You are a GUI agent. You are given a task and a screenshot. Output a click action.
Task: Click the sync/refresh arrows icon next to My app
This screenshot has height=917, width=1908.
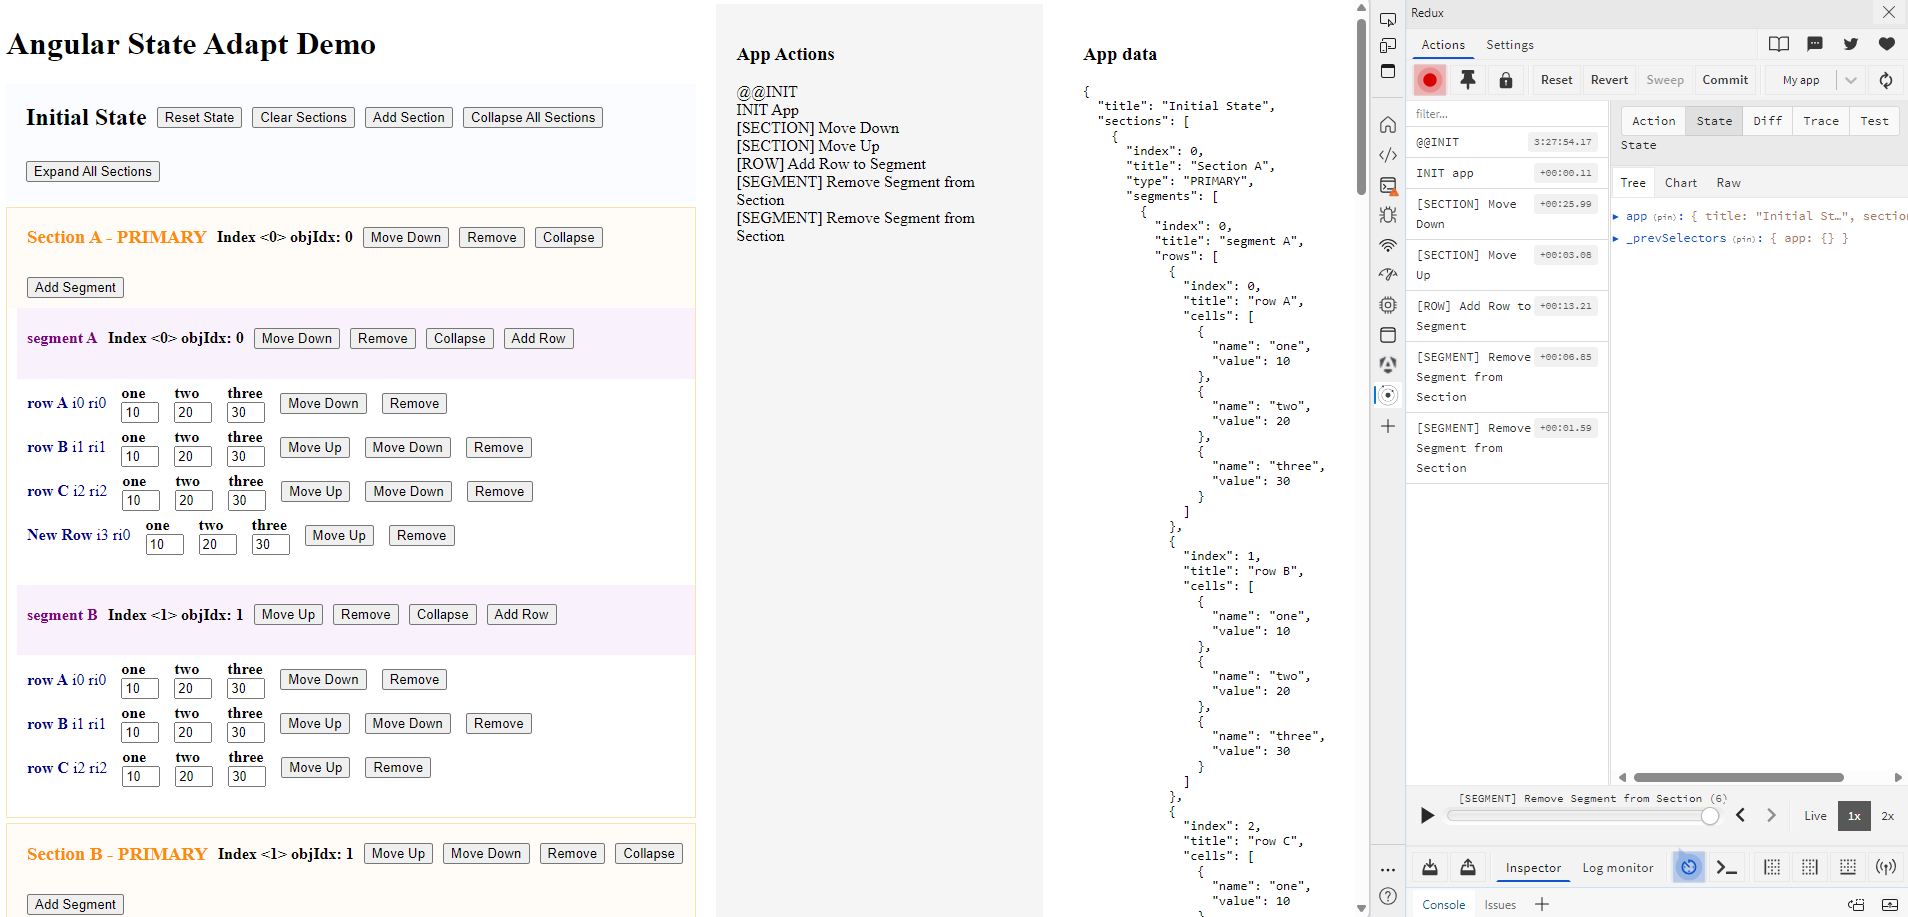pos(1886,80)
